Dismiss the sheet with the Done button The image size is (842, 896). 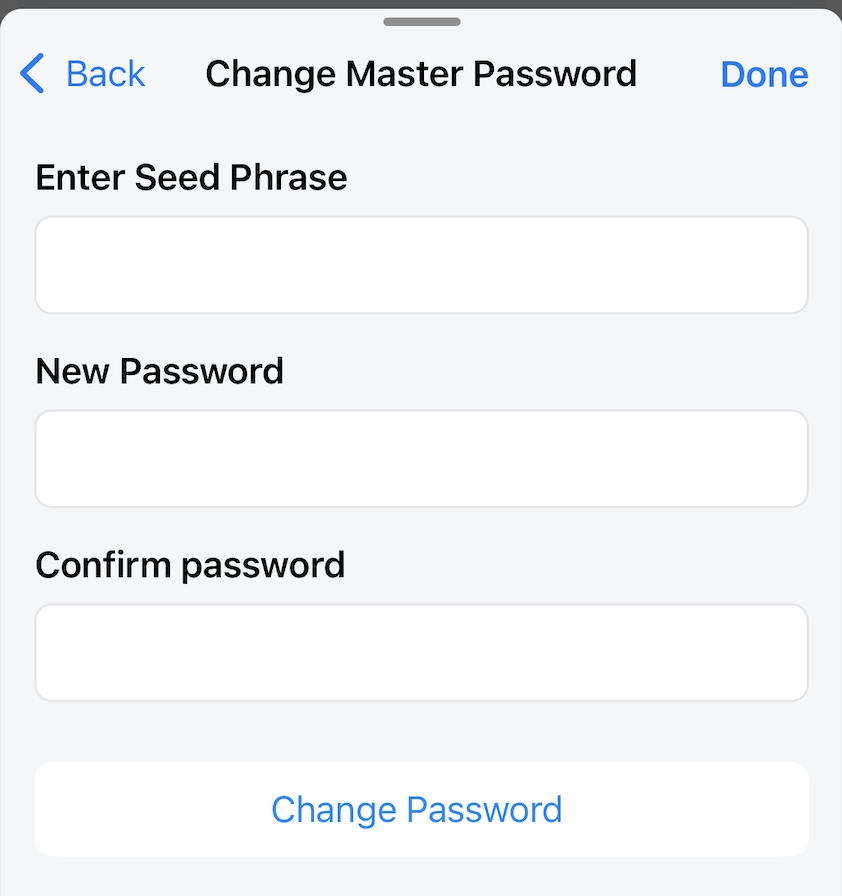764,74
